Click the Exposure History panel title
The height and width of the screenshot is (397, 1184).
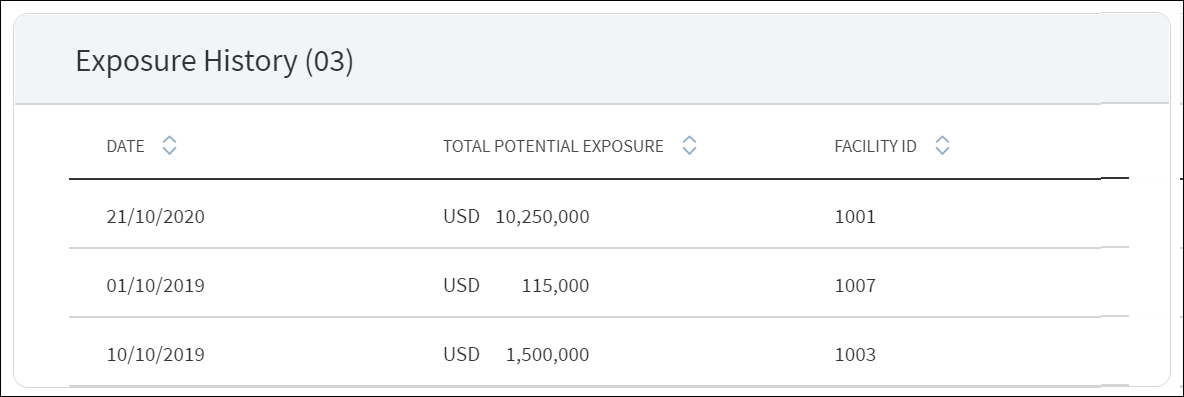click(214, 60)
